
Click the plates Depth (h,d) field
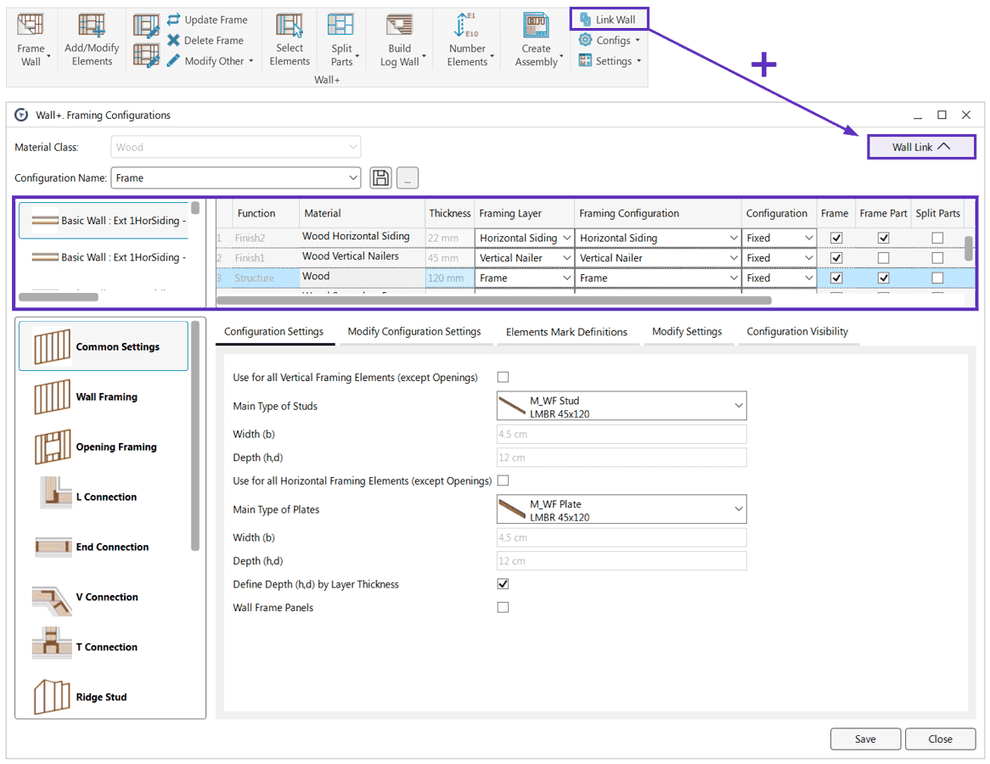pos(621,561)
